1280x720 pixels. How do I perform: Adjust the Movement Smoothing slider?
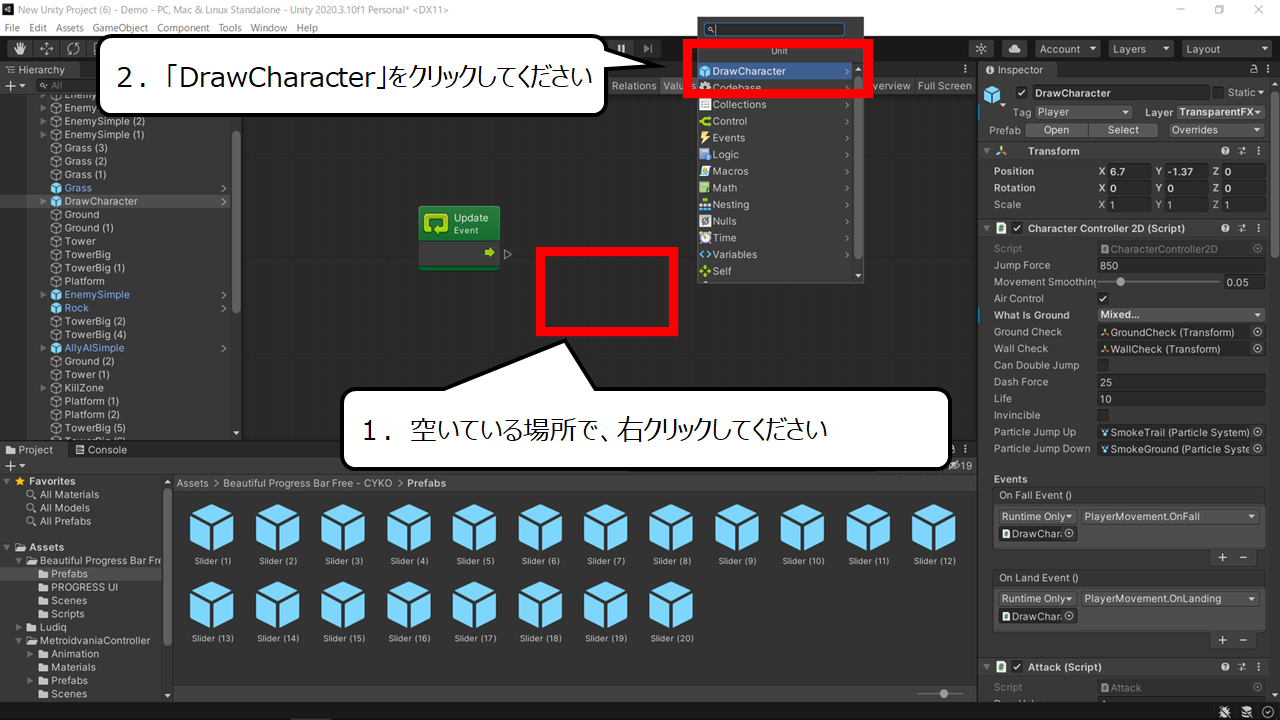[x=1160, y=282]
